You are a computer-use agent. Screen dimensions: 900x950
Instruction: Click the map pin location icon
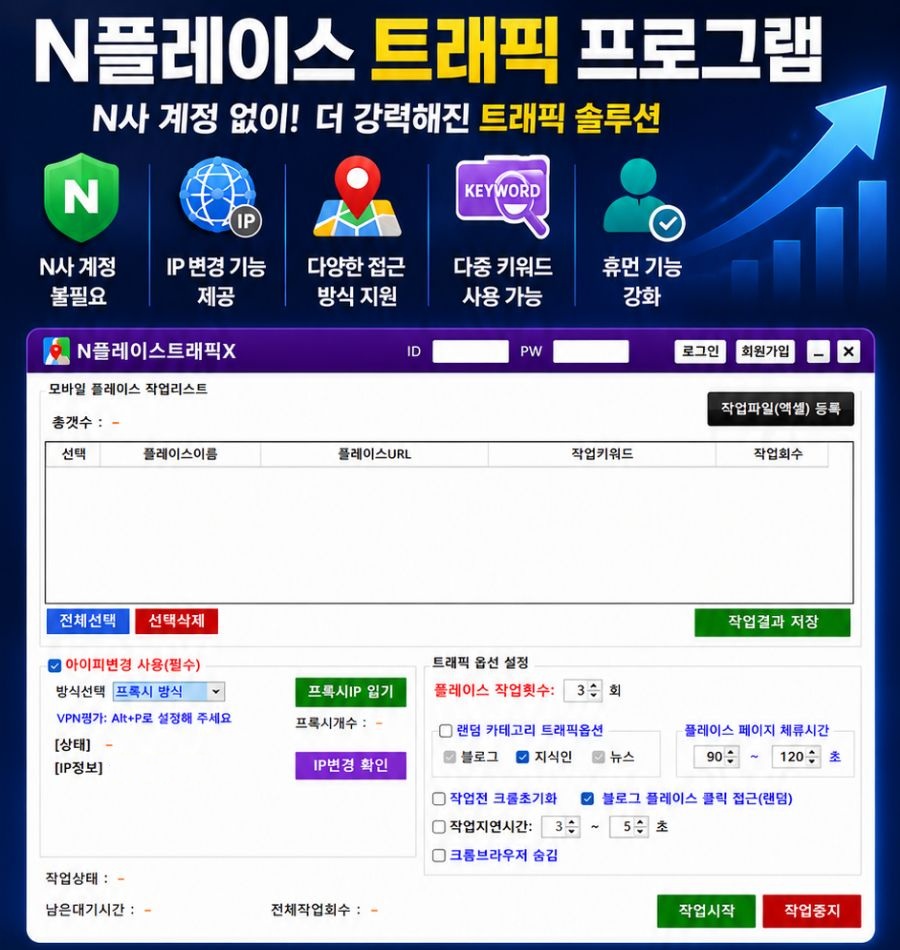pyautogui.click(x=357, y=196)
